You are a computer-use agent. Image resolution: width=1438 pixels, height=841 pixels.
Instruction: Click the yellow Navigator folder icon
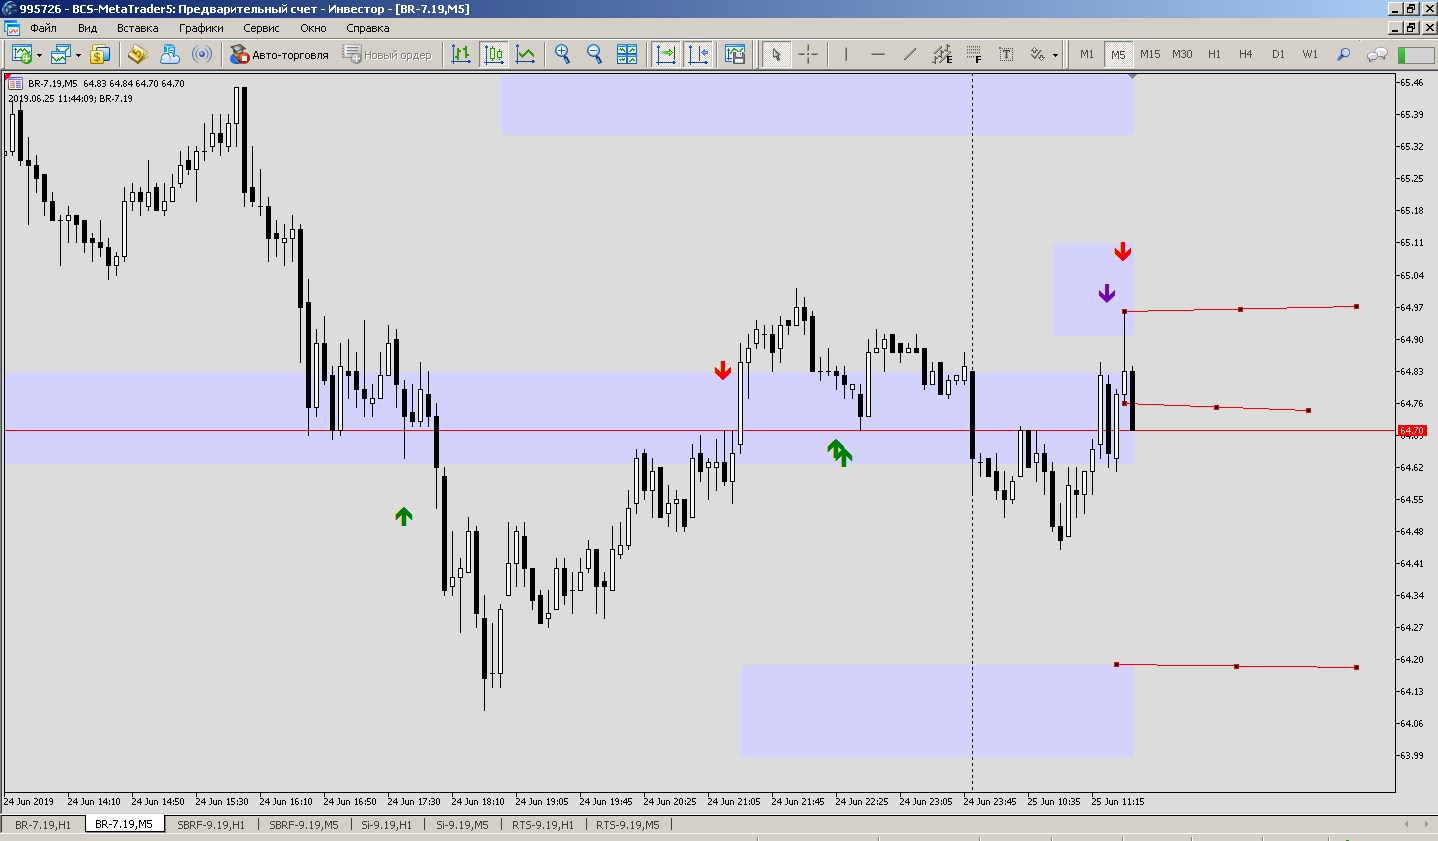click(x=137, y=54)
